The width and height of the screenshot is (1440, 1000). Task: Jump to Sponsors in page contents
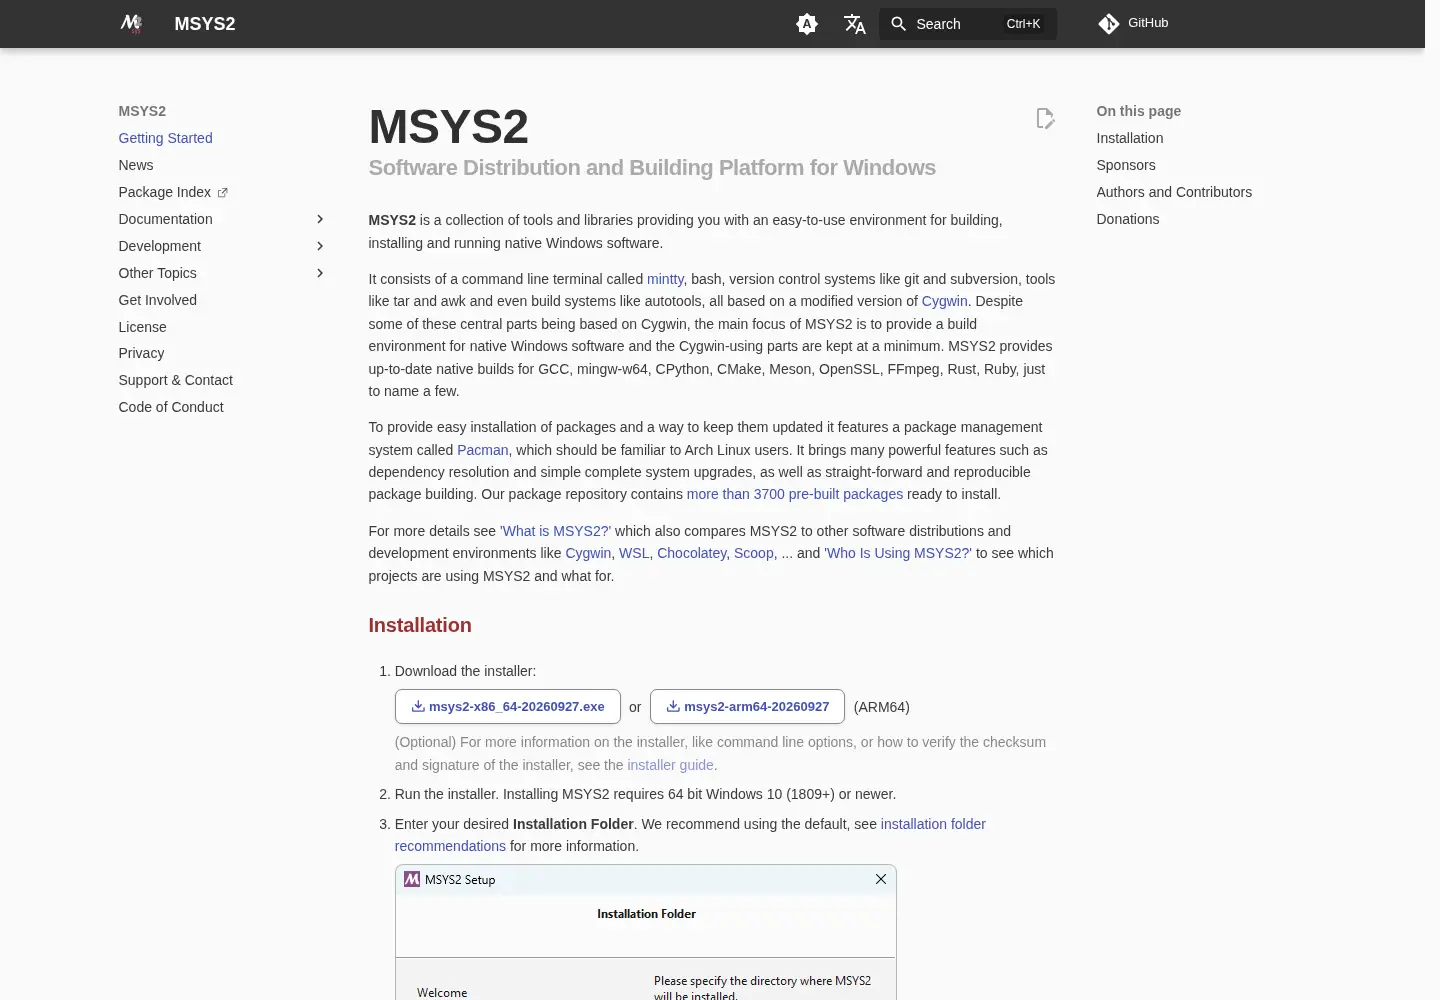1125,165
